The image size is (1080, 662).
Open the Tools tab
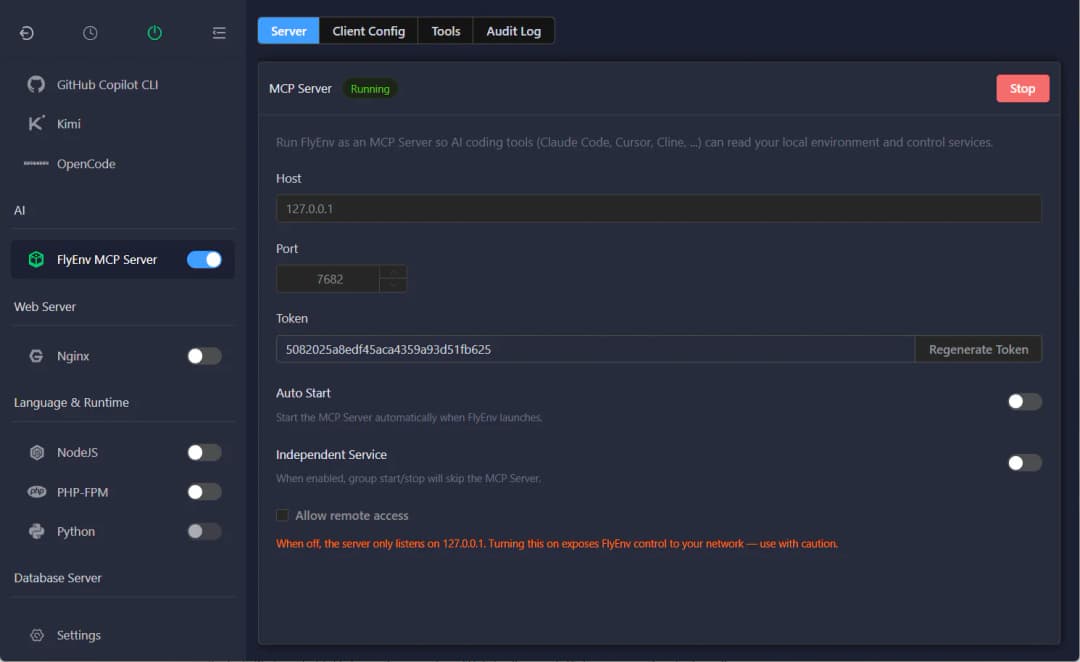click(x=446, y=31)
